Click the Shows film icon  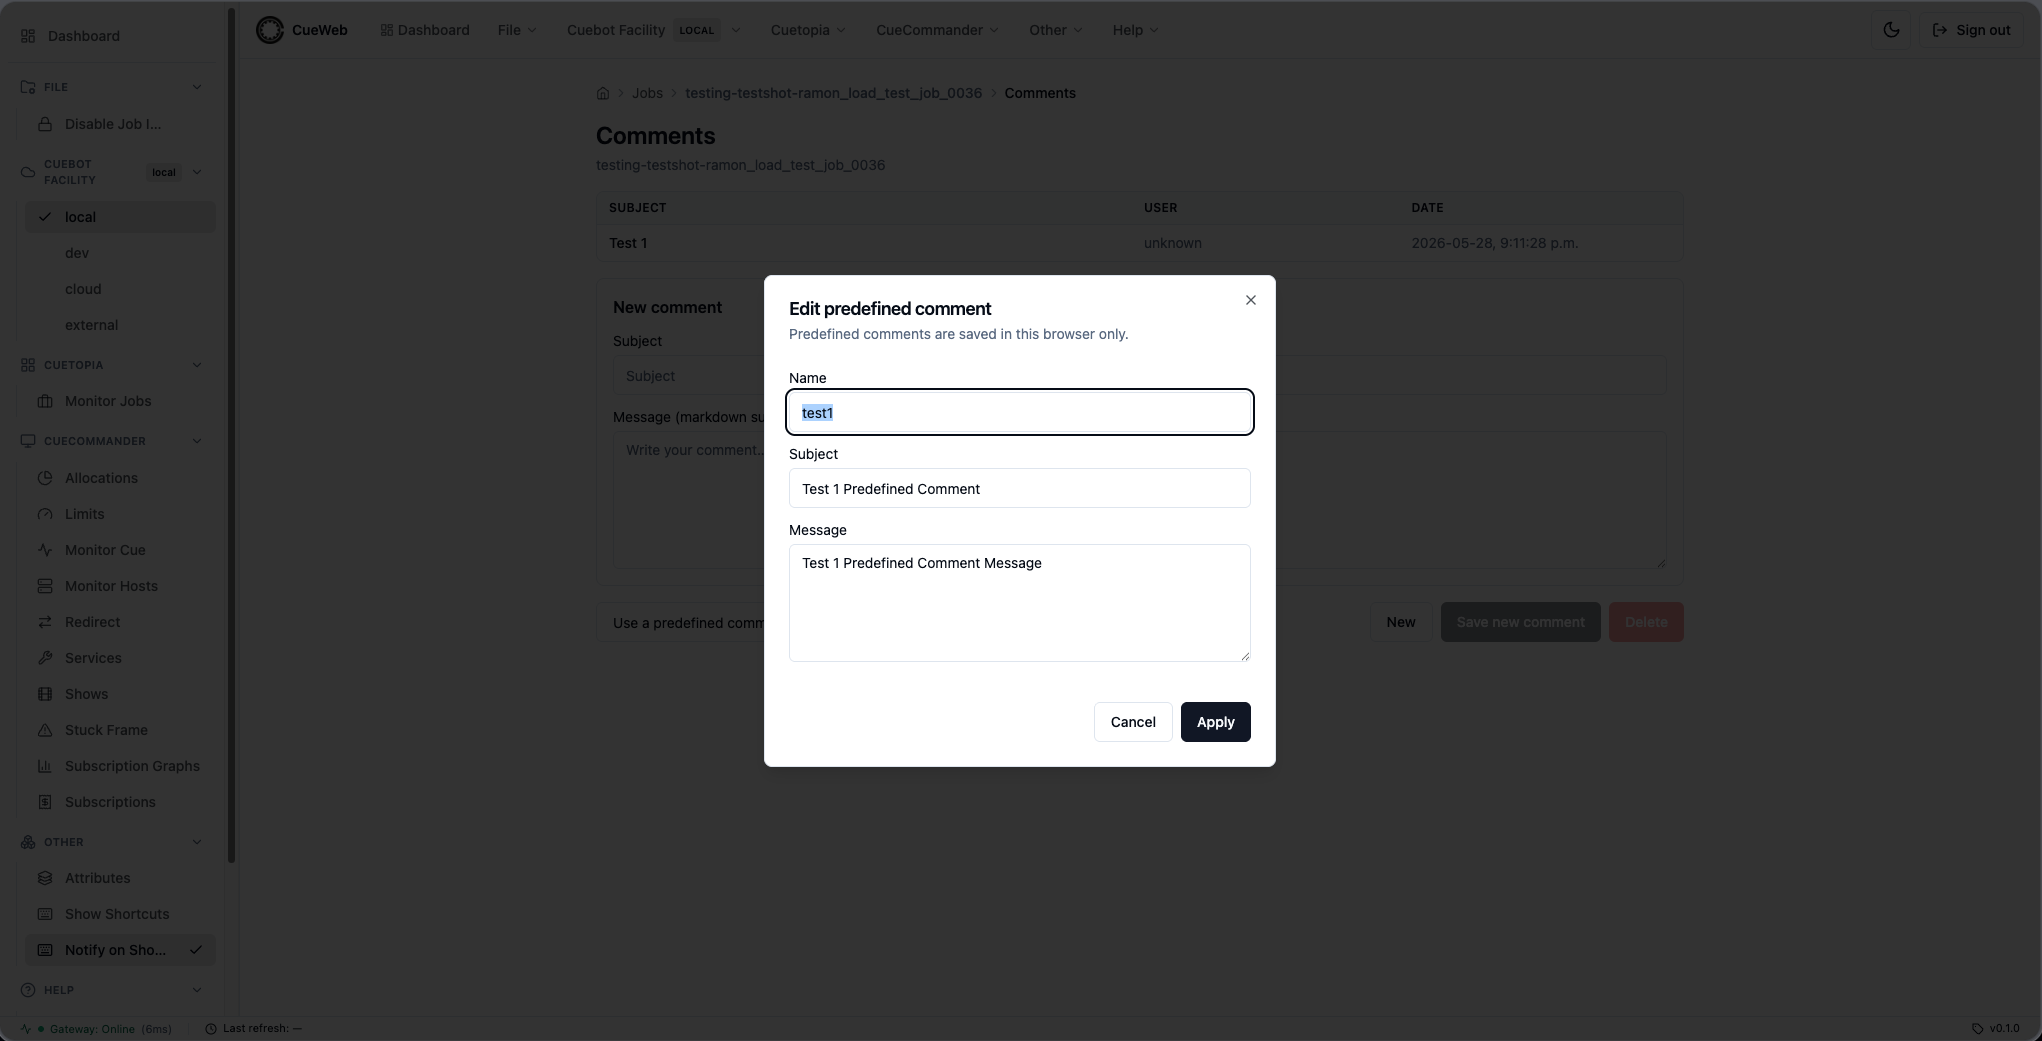pos(45,694)
